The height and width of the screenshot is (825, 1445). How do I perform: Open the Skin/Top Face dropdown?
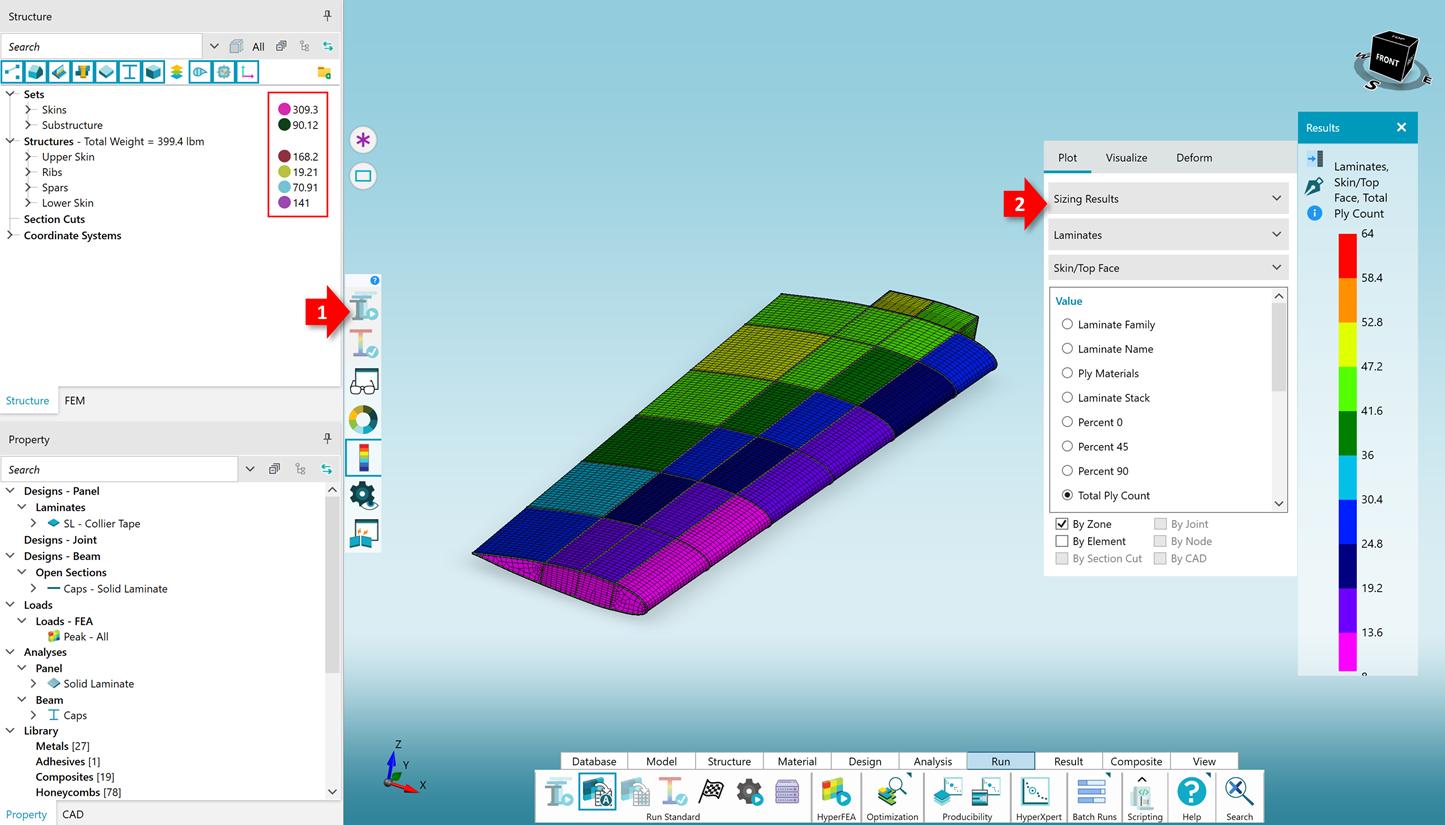[1167, 268]
